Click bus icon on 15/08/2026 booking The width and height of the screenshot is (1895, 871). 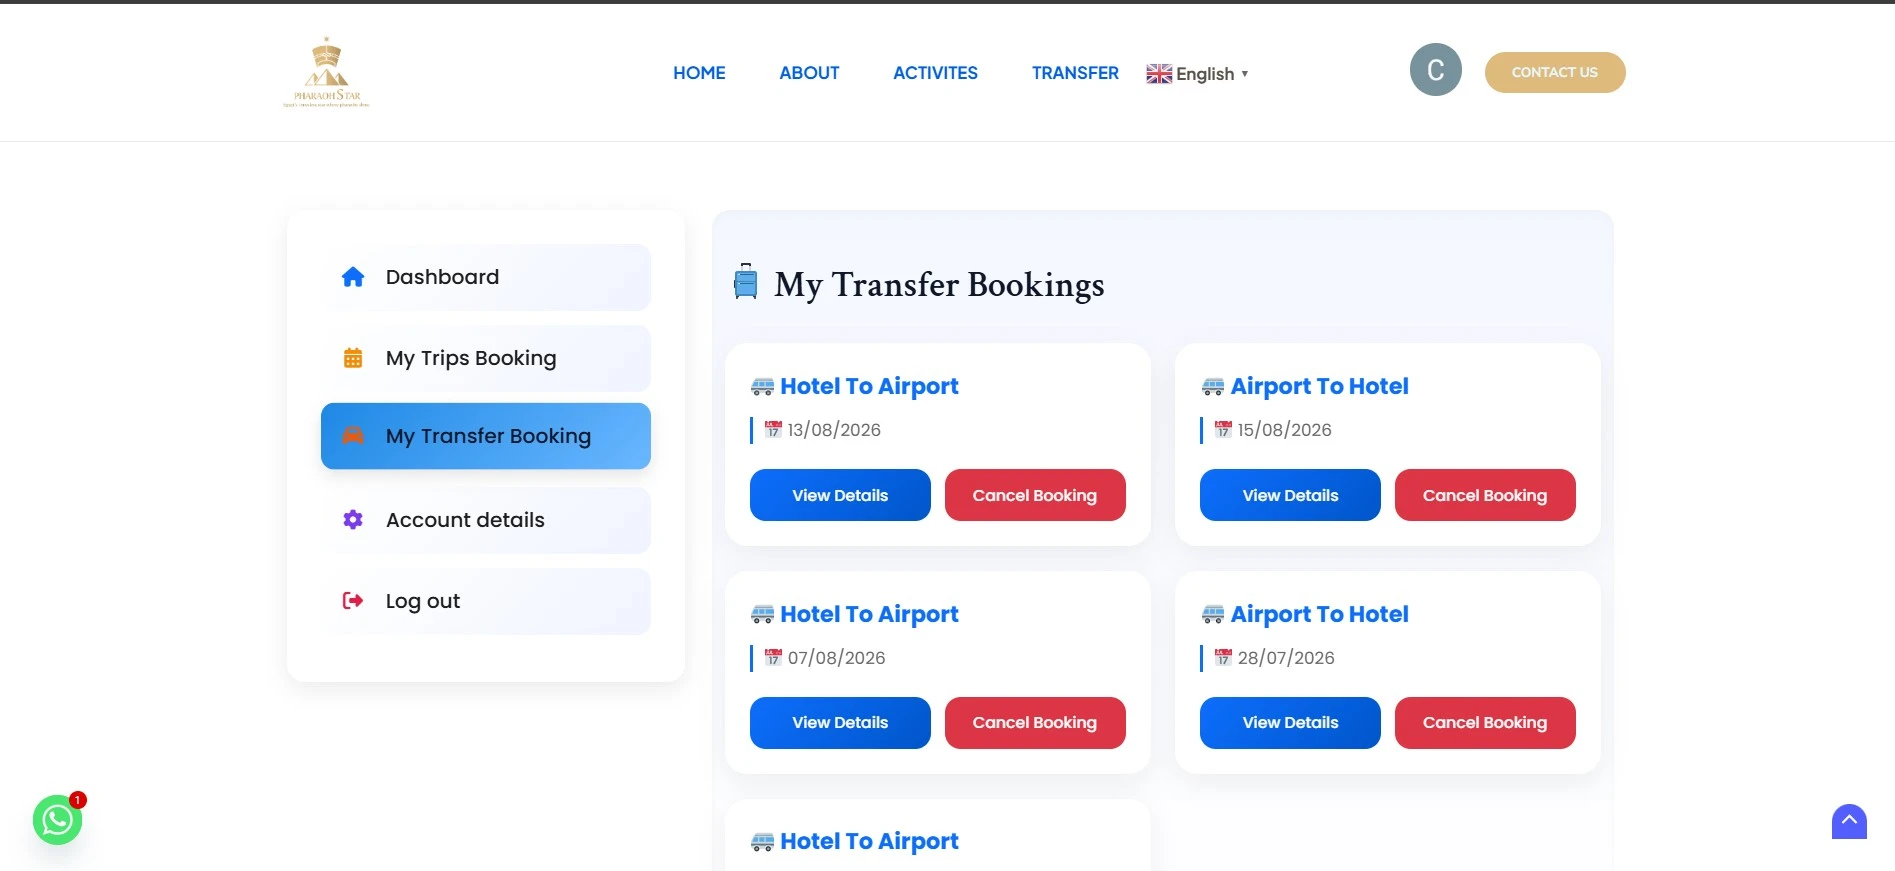pos(1213,387)
